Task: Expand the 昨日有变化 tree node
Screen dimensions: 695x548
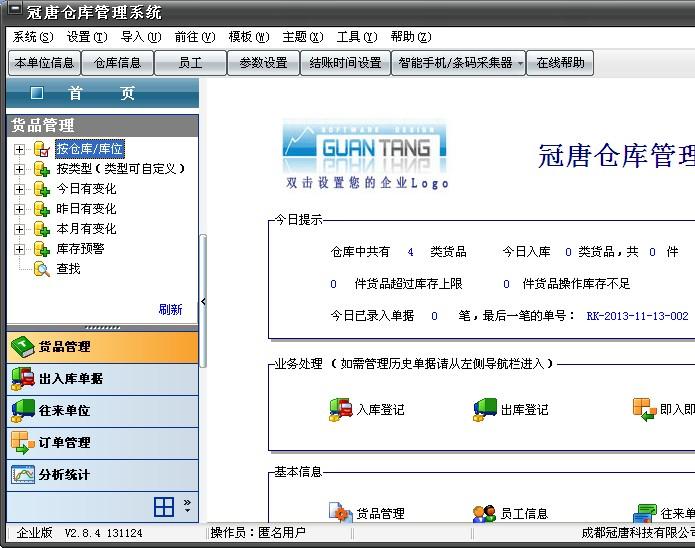Action: (x=19, y=209)
